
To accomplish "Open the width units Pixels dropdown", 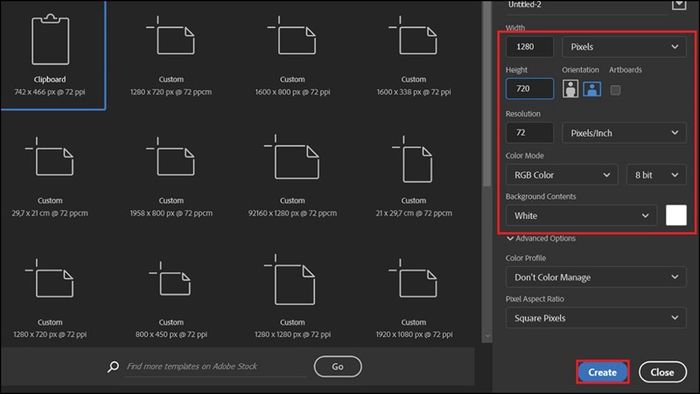I will coord(624,47).
